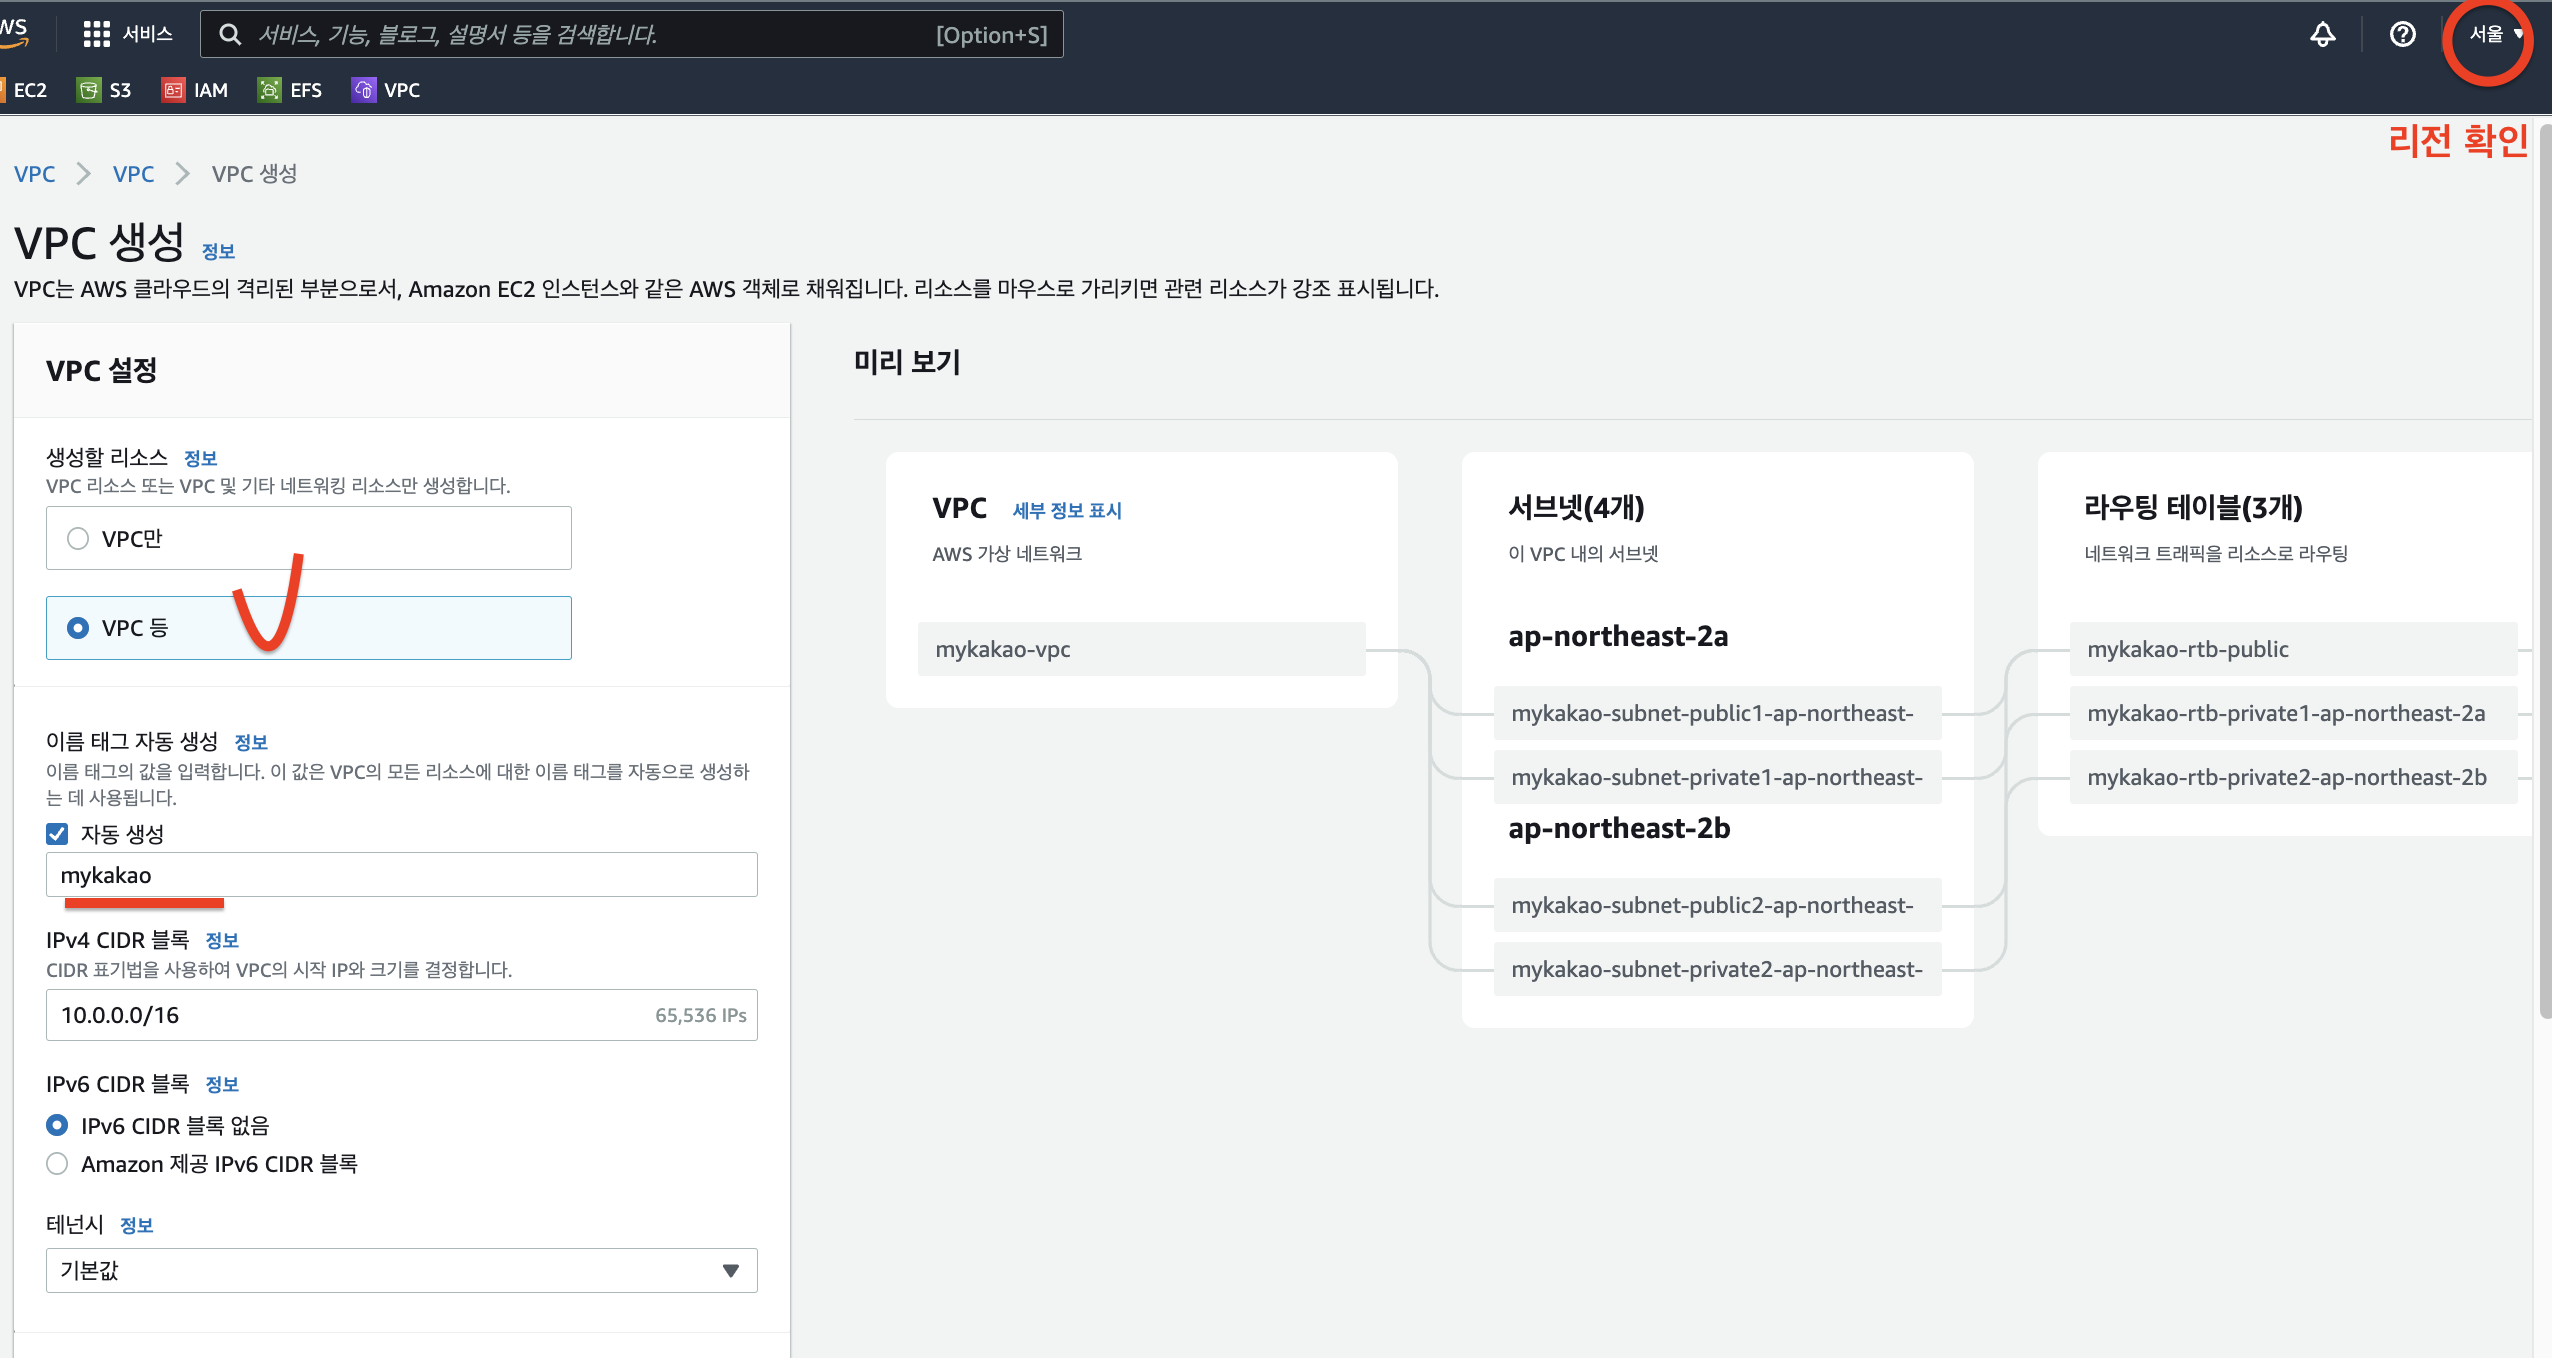Click the search magnifier icon
The height and width of the screenshot is (1358, 2552).
pyautogui.click(x=230, y=35)
